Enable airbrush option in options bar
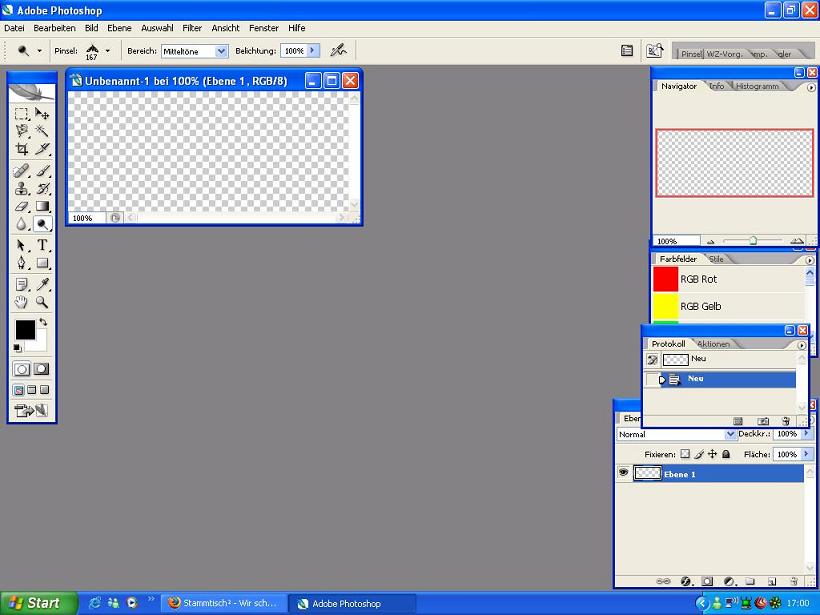 pos(339,50)
